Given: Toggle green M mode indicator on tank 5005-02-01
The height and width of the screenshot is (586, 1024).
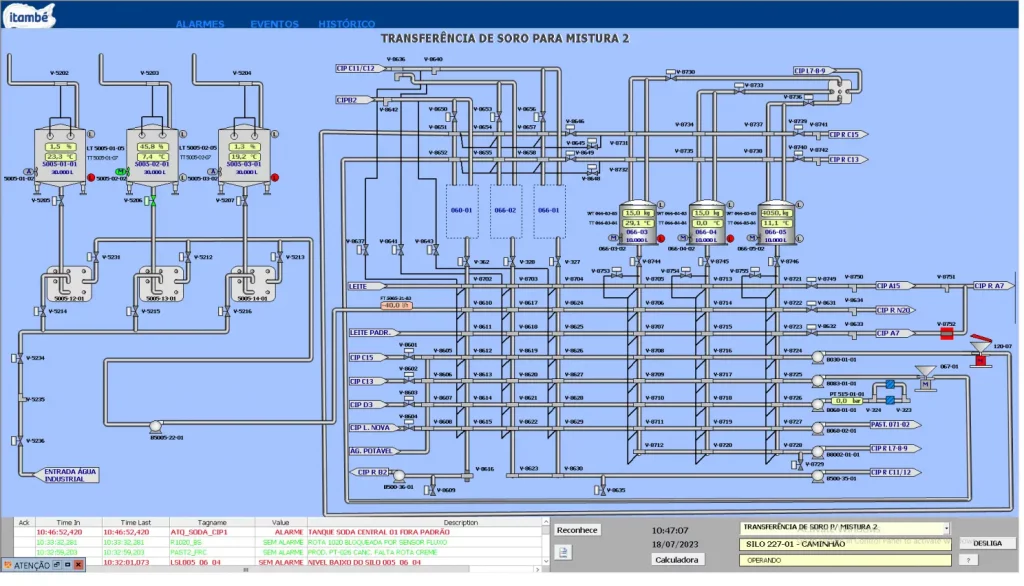Looking at the screenshot, I should [122, 172].
